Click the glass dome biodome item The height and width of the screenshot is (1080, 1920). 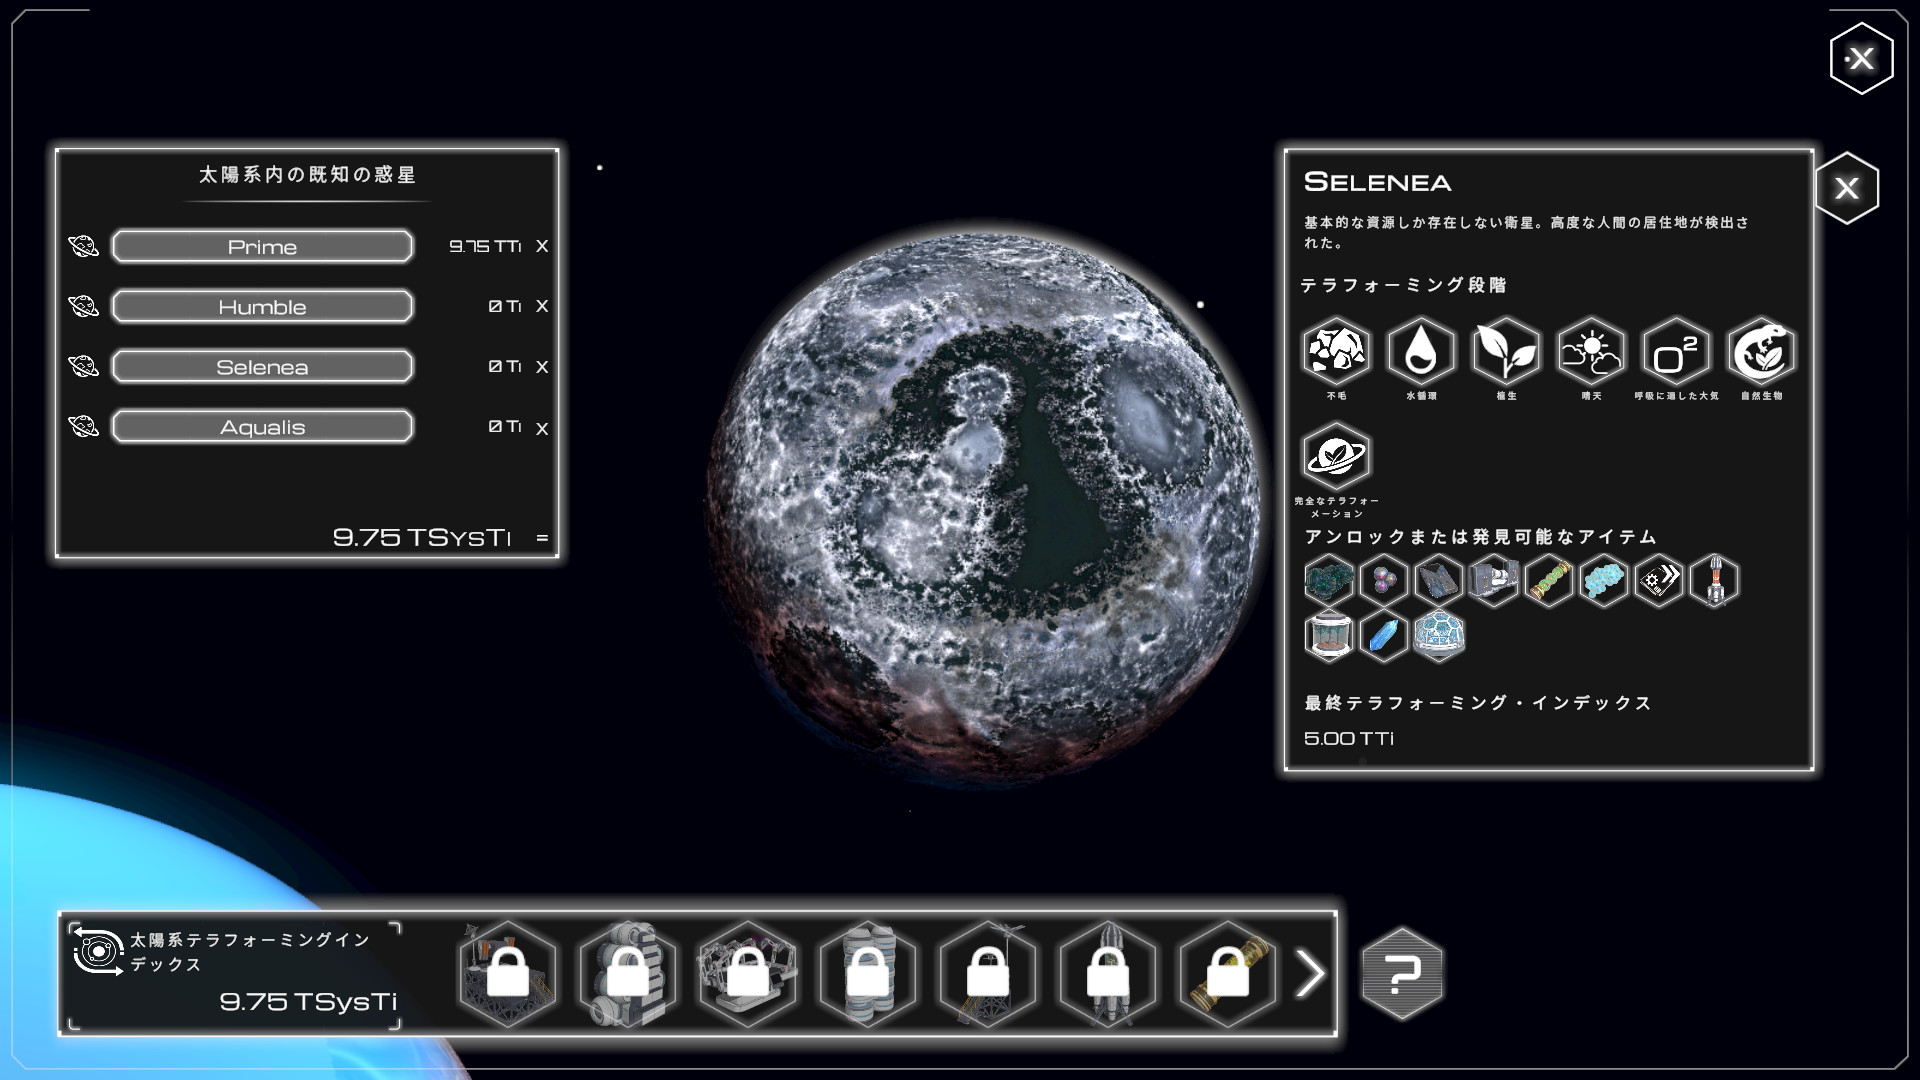(x=1439, y=635)
